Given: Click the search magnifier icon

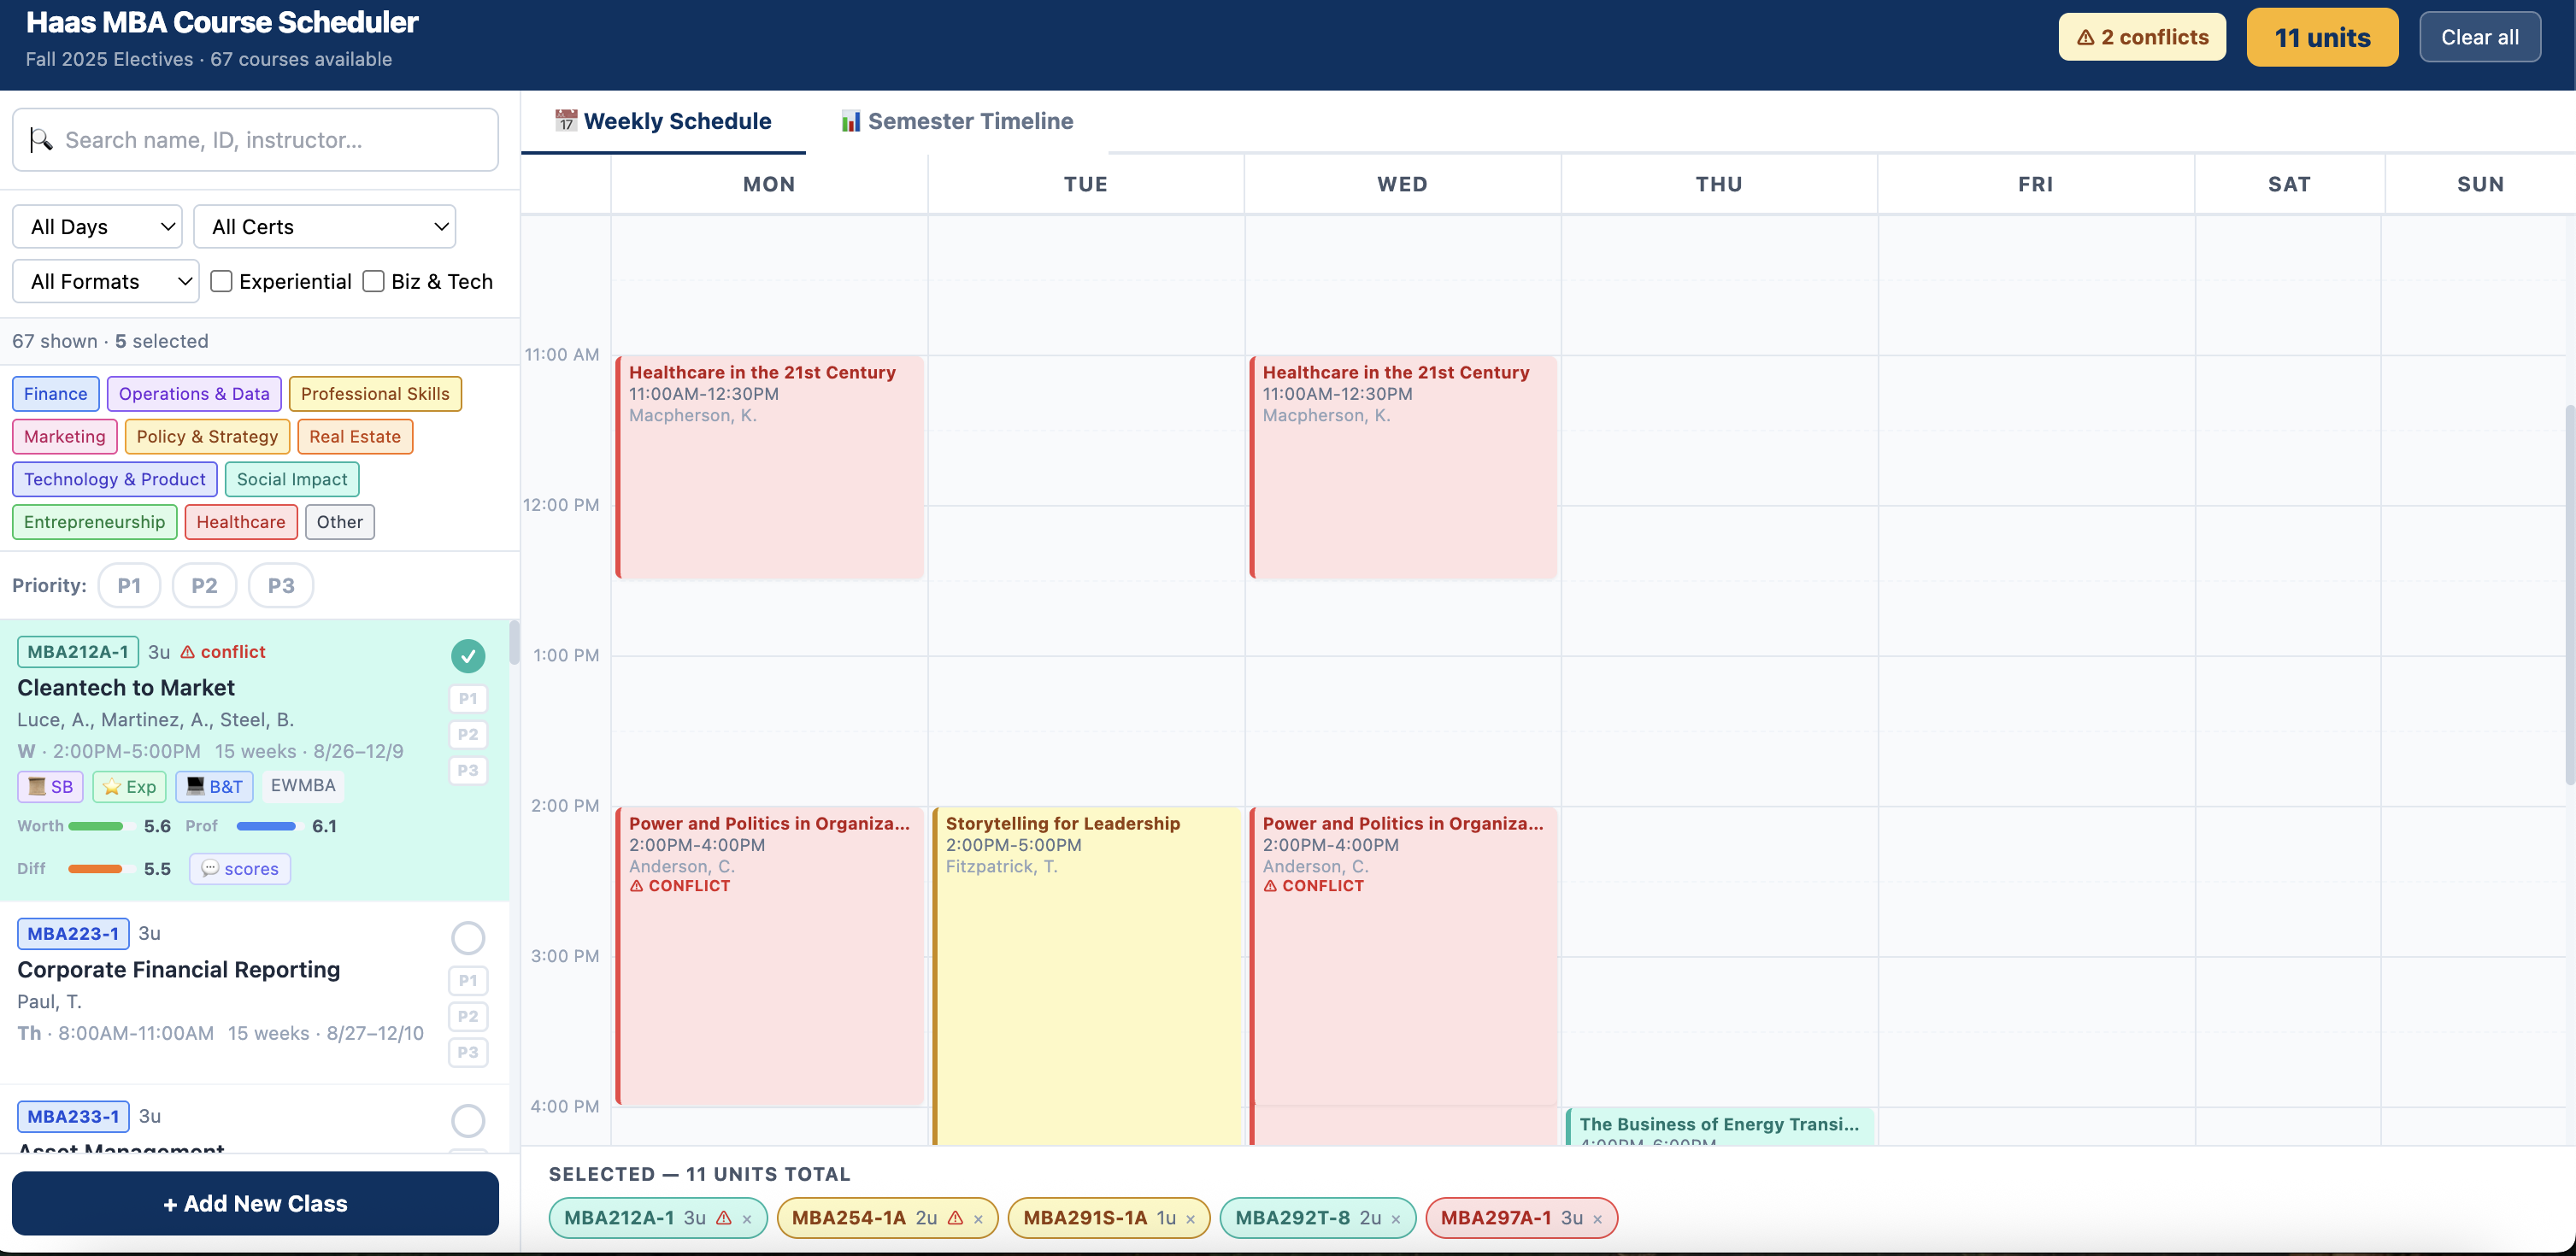Looking at the screenshot, I should pyautogui.click(x=41, y=140).
